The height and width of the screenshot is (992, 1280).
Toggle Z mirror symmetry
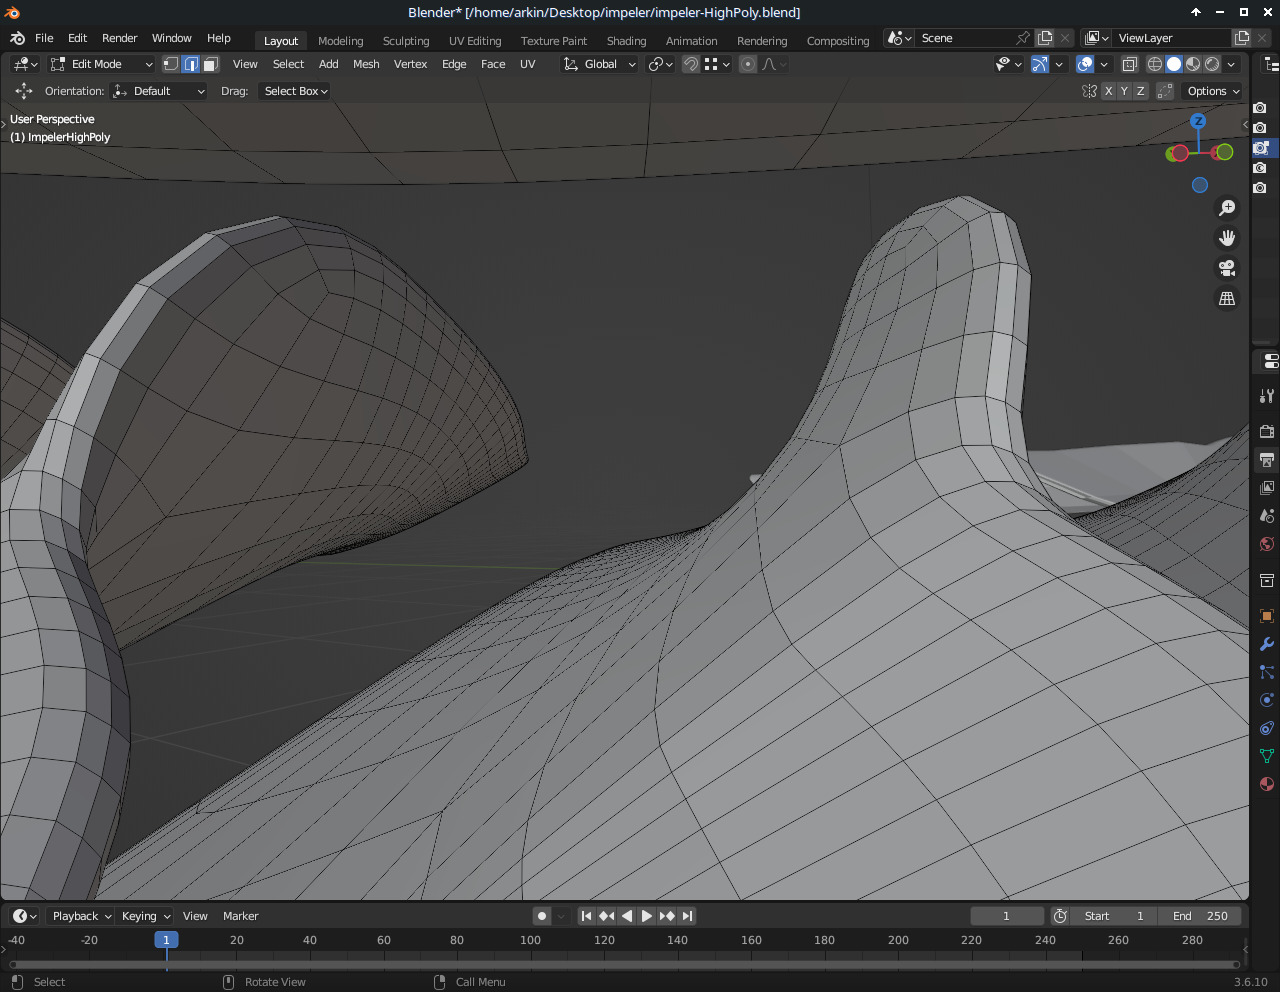1140,91
